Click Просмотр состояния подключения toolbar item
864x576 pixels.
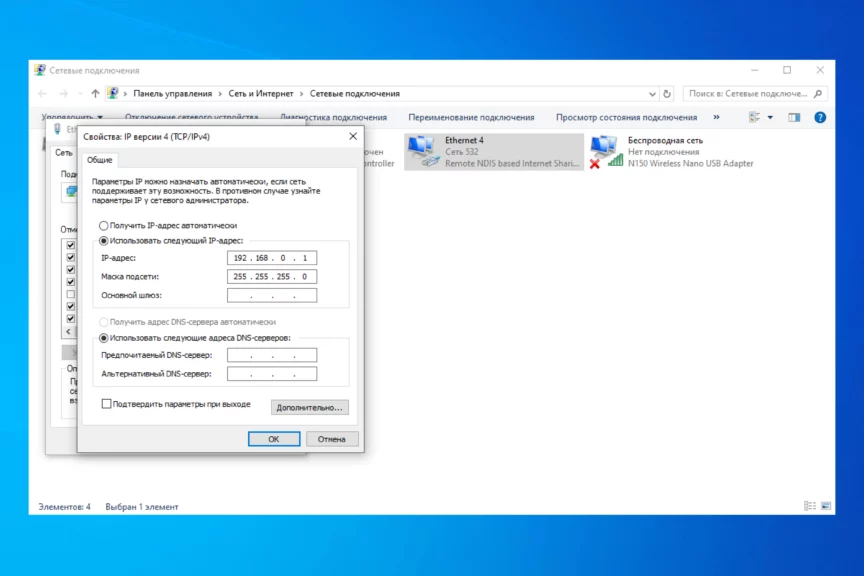pos(626,117)
